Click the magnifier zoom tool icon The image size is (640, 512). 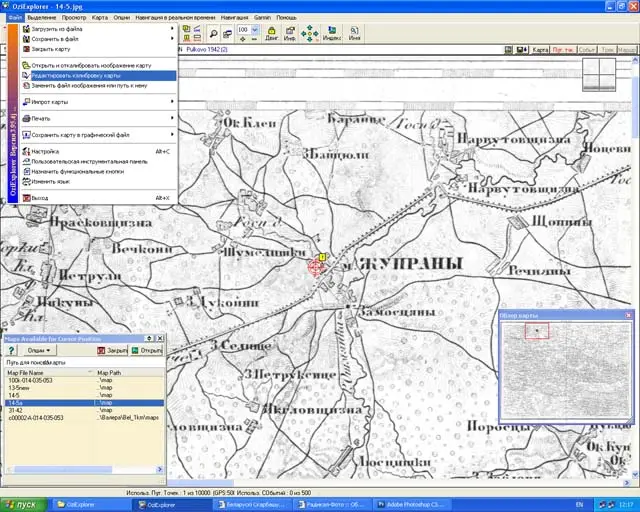tap(213, 33)
